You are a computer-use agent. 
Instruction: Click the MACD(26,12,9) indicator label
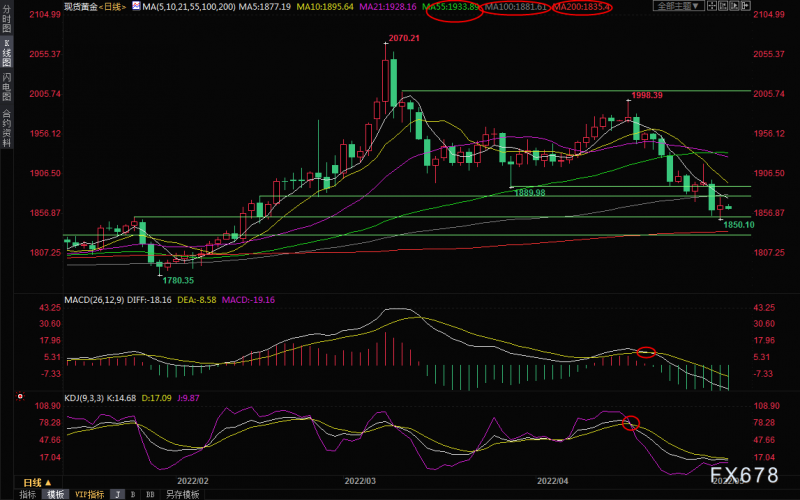[x=94, y=299]
